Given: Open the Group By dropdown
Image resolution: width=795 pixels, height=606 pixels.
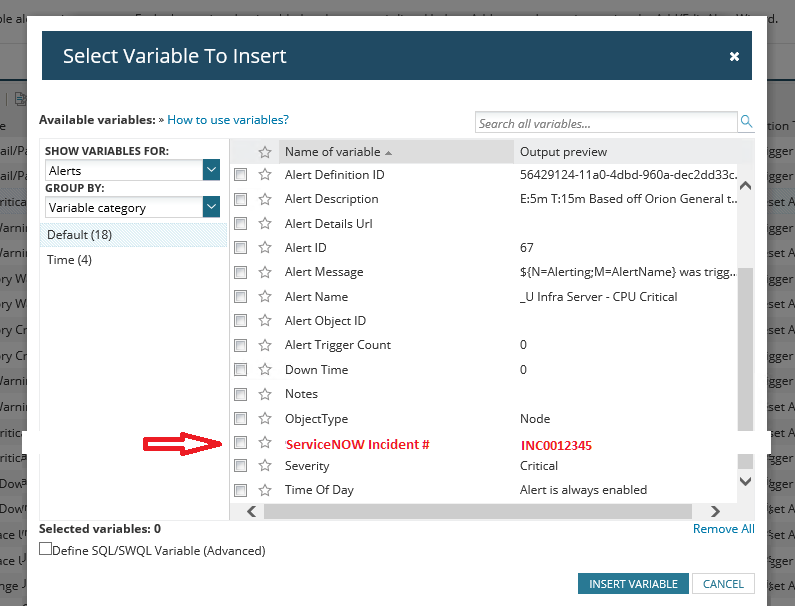Looking at the screenshot, I should pos(211,207).
